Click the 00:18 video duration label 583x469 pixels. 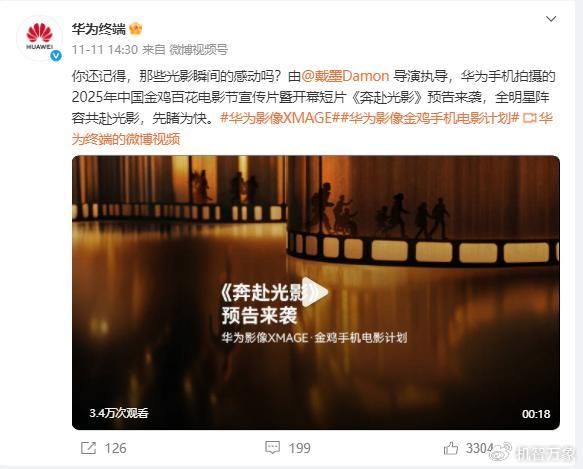[x=536, y=414]
